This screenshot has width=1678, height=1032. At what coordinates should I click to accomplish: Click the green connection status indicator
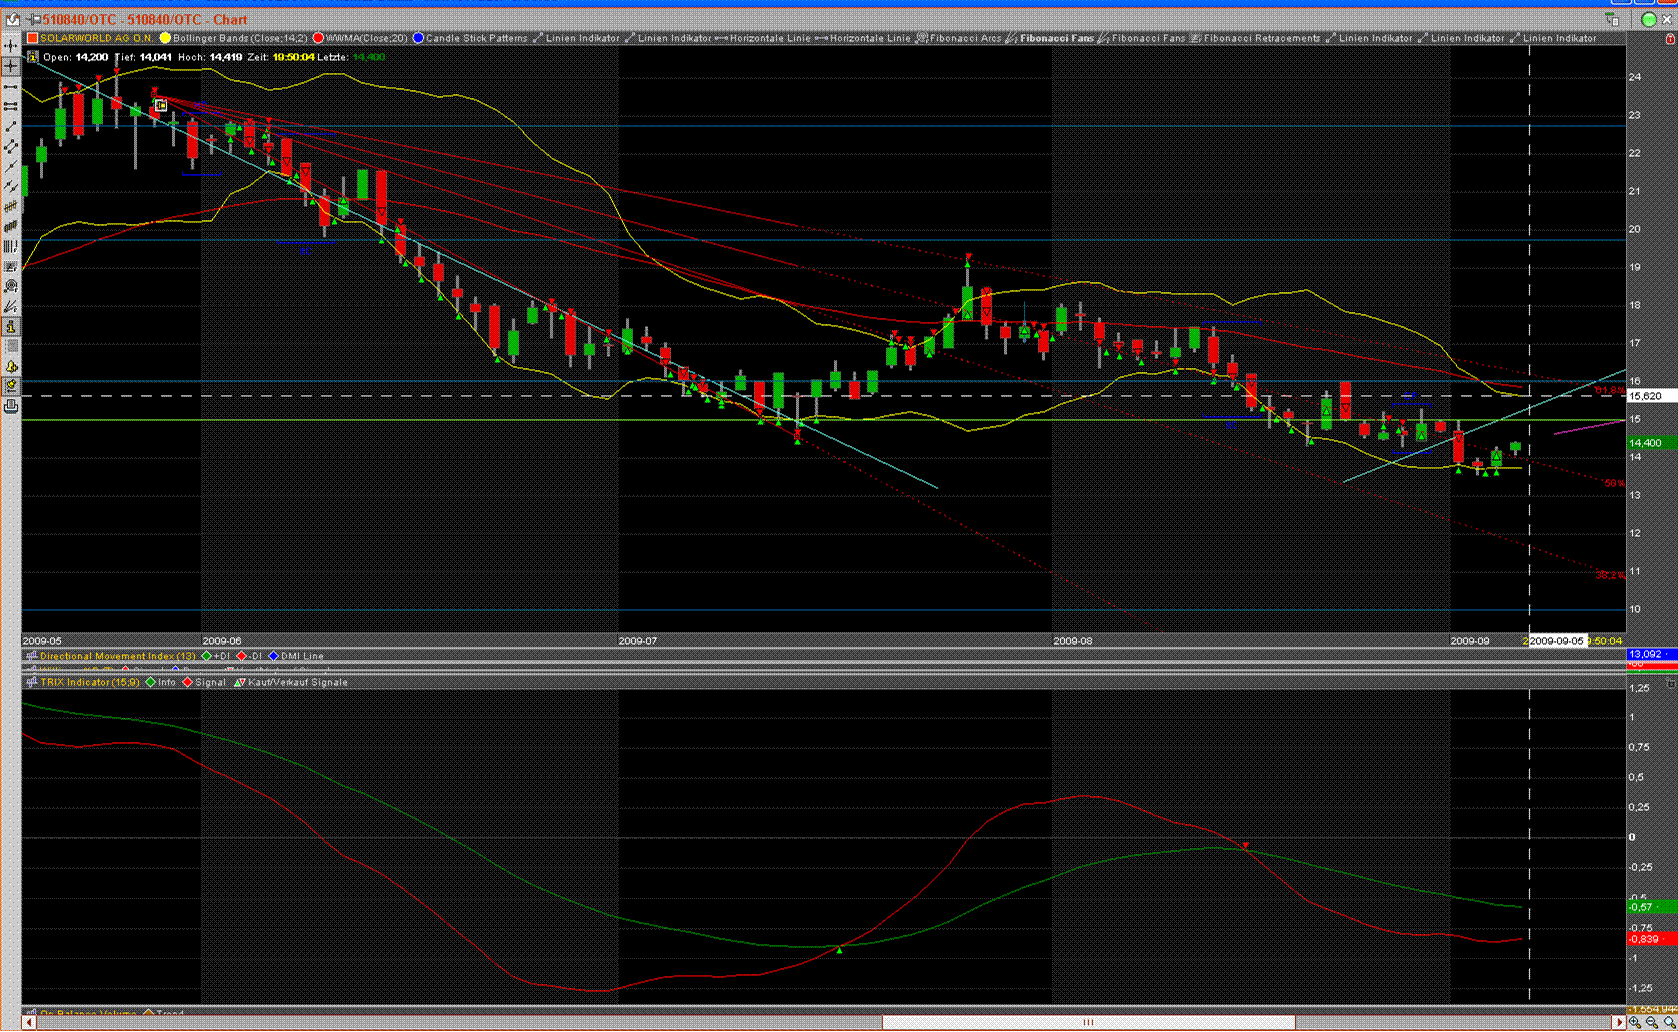[x=1649, y=19]
